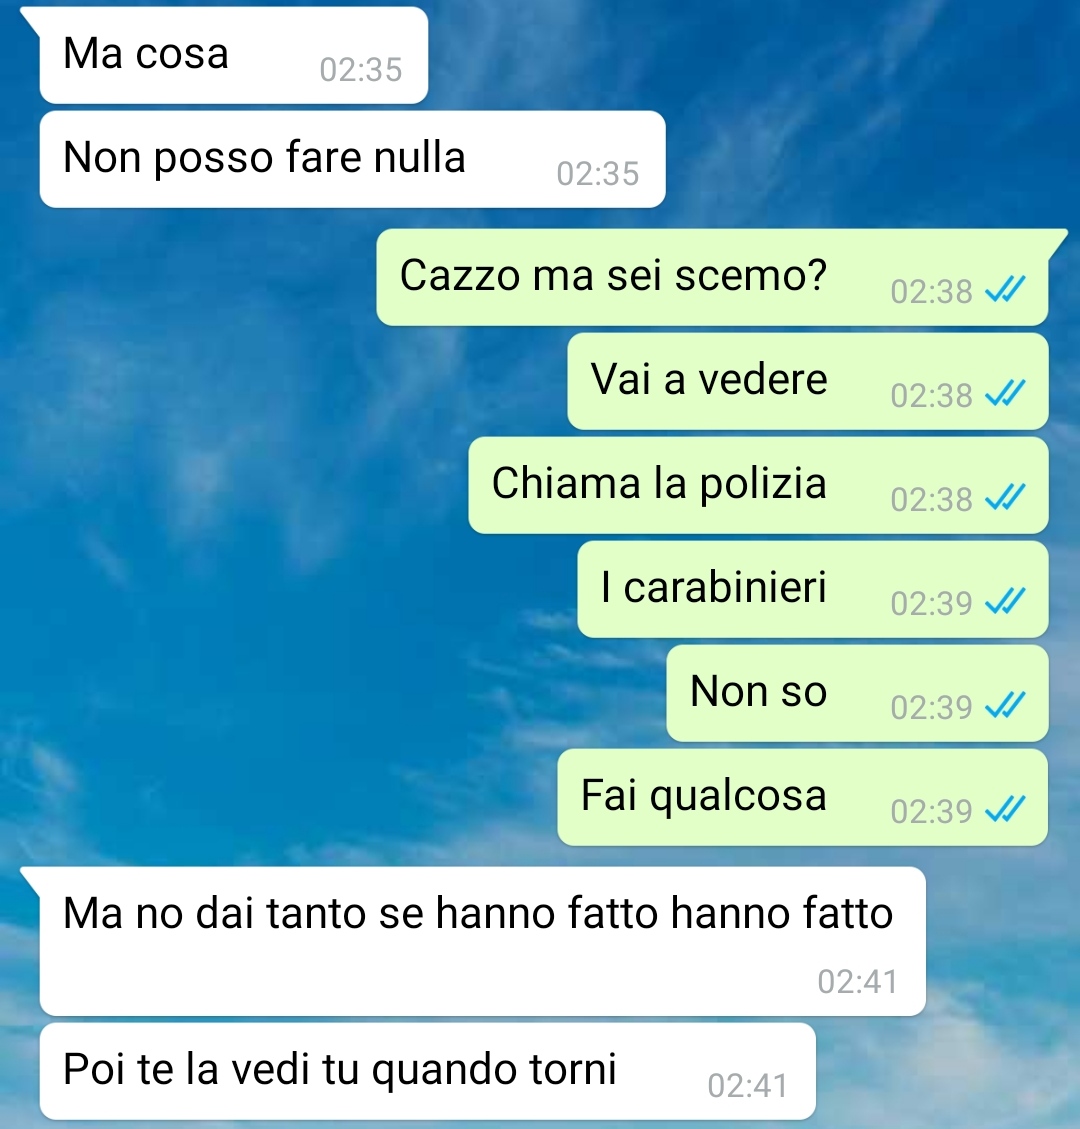The height and width of the screenshot is (1129, 1080).
Task: Tap the read-receipt ticks on 'Vai a vedere'
Action: point(1005,393)
